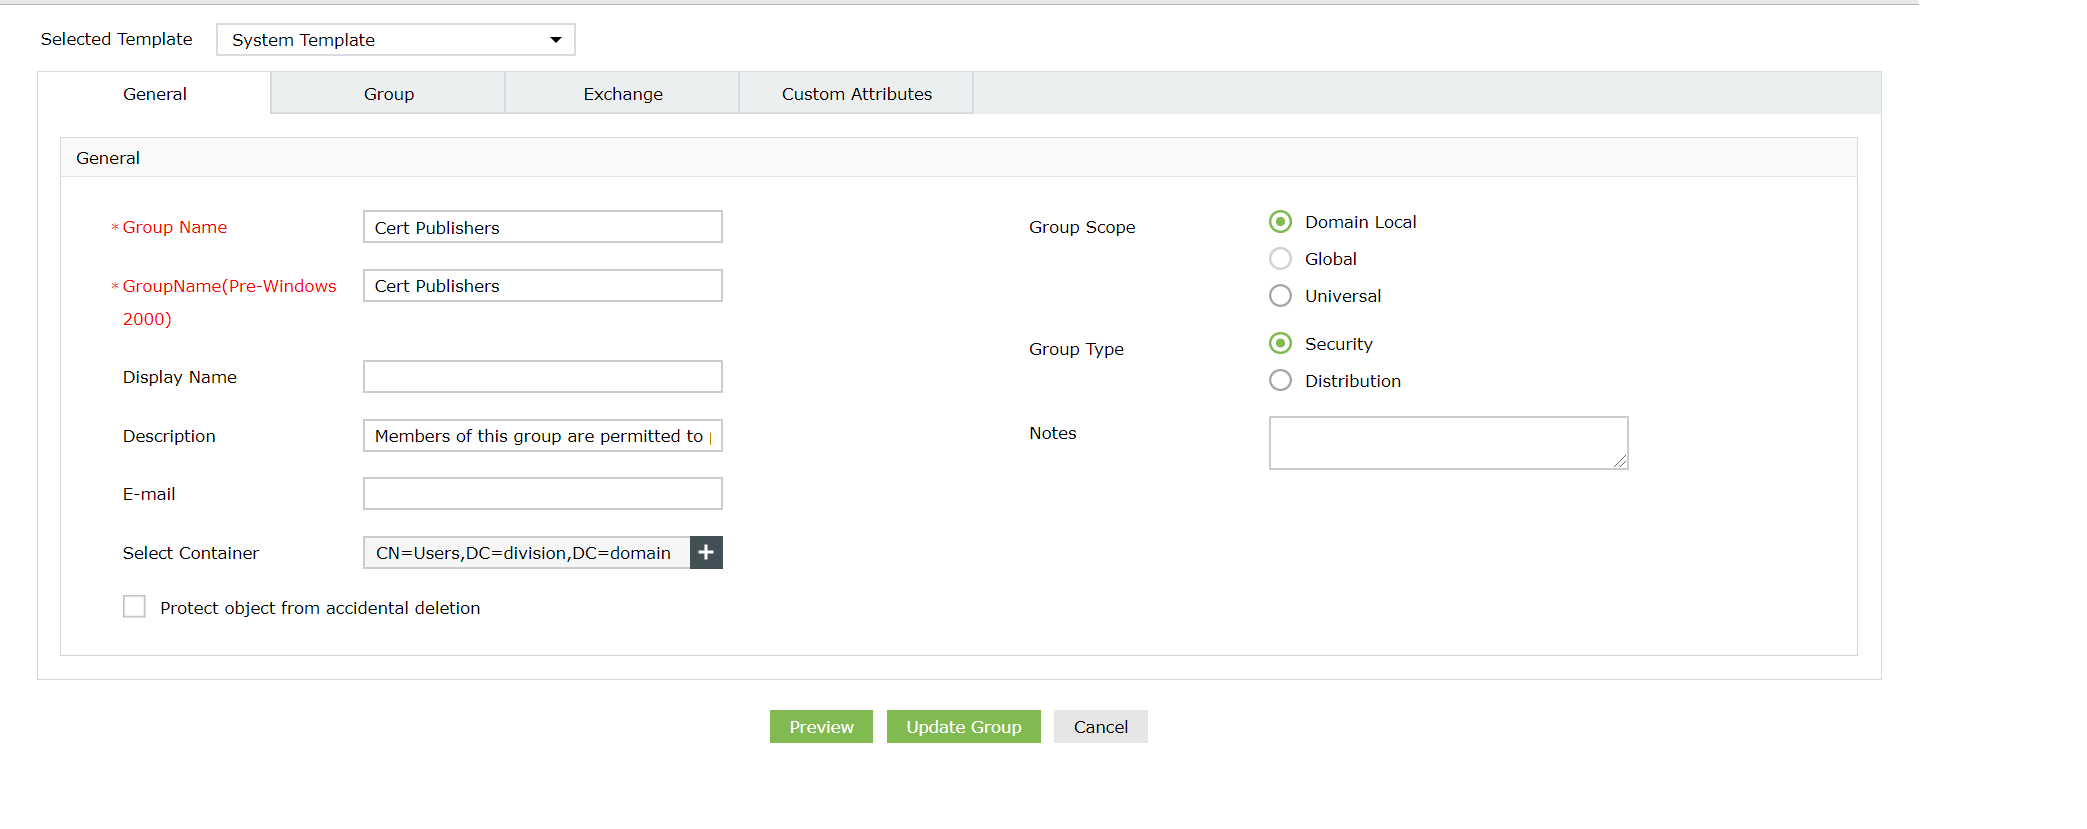Viewport: 2087px width, 829px height.
Task: Click the plus icon beside Select Container
Action: click(x=706, y=553)
